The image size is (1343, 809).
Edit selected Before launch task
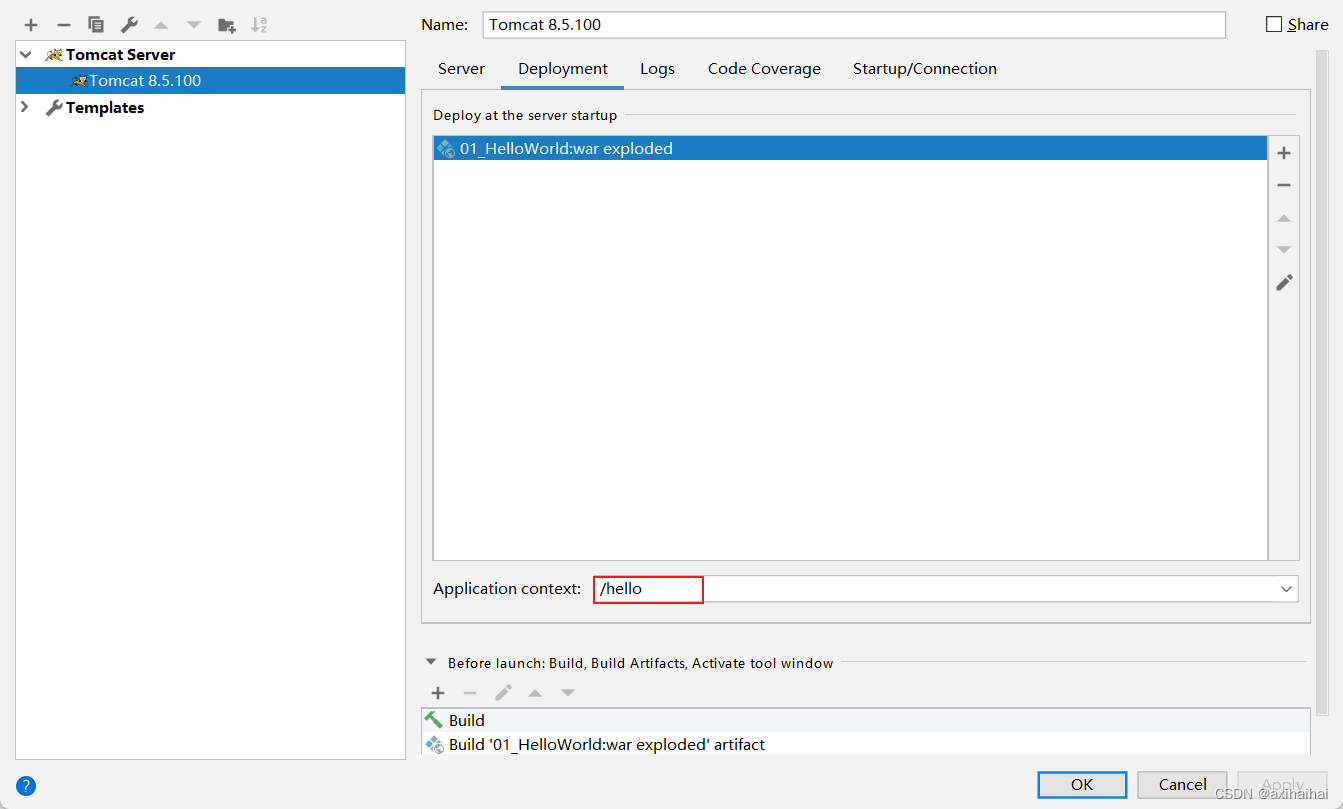pos(503,692)
